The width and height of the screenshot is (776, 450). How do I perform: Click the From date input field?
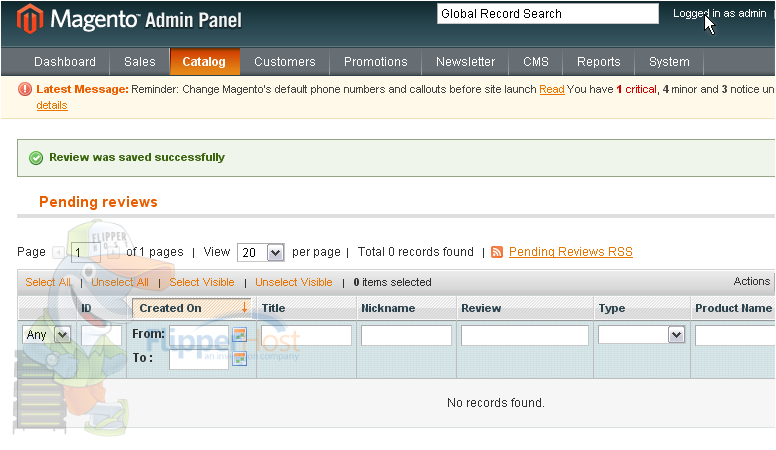(199, 335)
